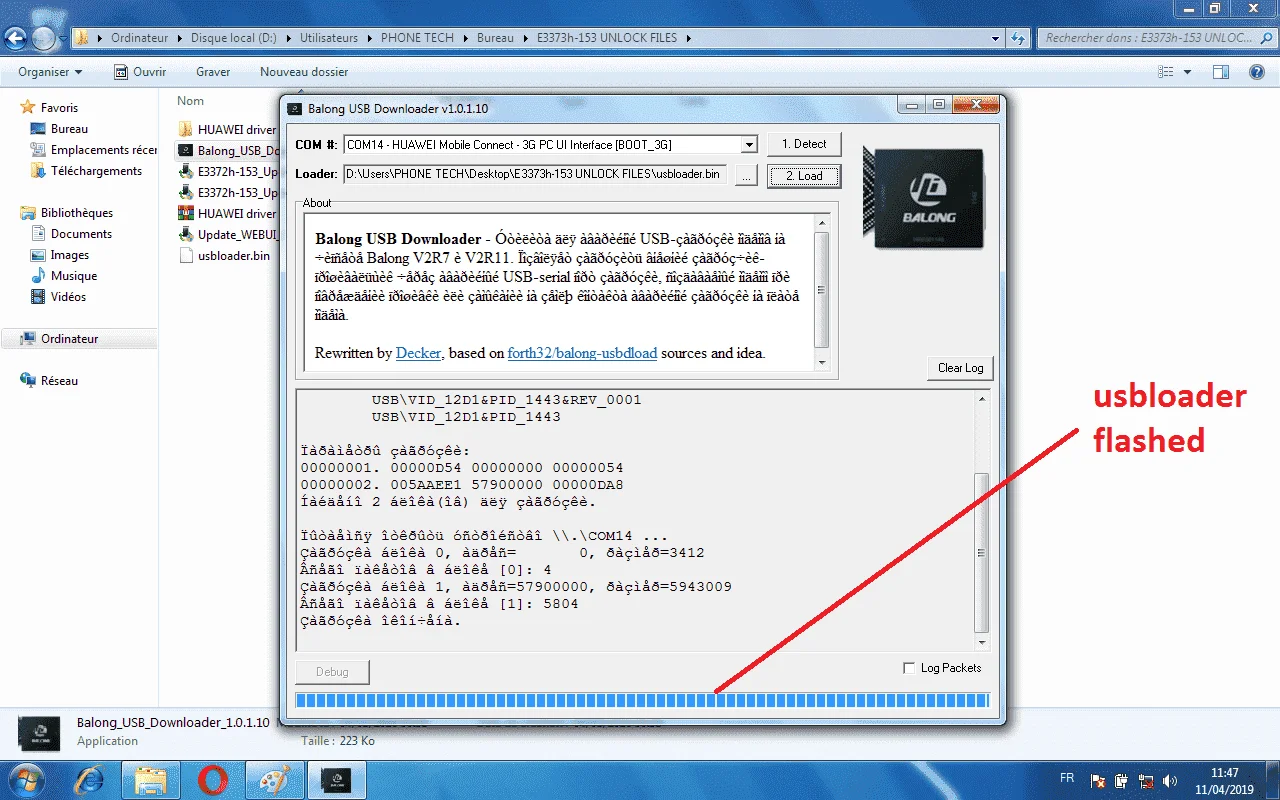Click the Explorer back navigation button

(15, 39)
